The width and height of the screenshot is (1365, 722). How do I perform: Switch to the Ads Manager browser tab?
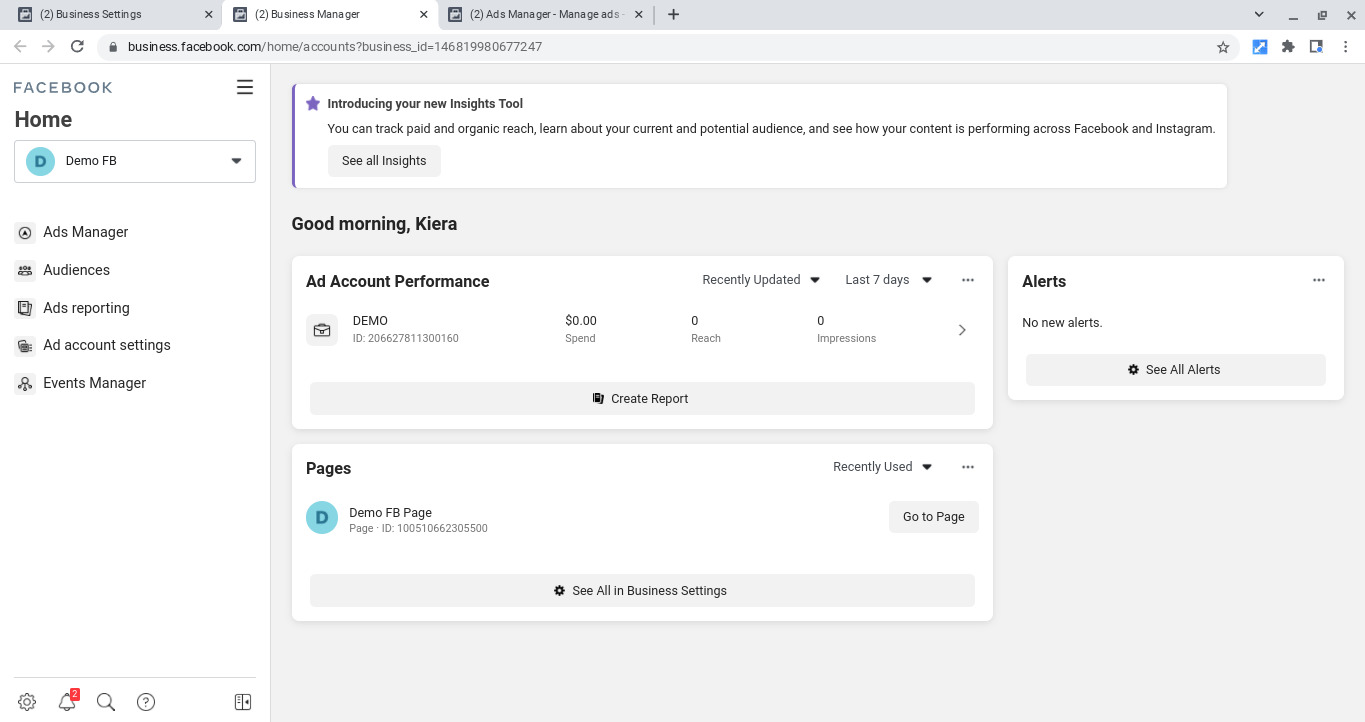pos(544,14)
